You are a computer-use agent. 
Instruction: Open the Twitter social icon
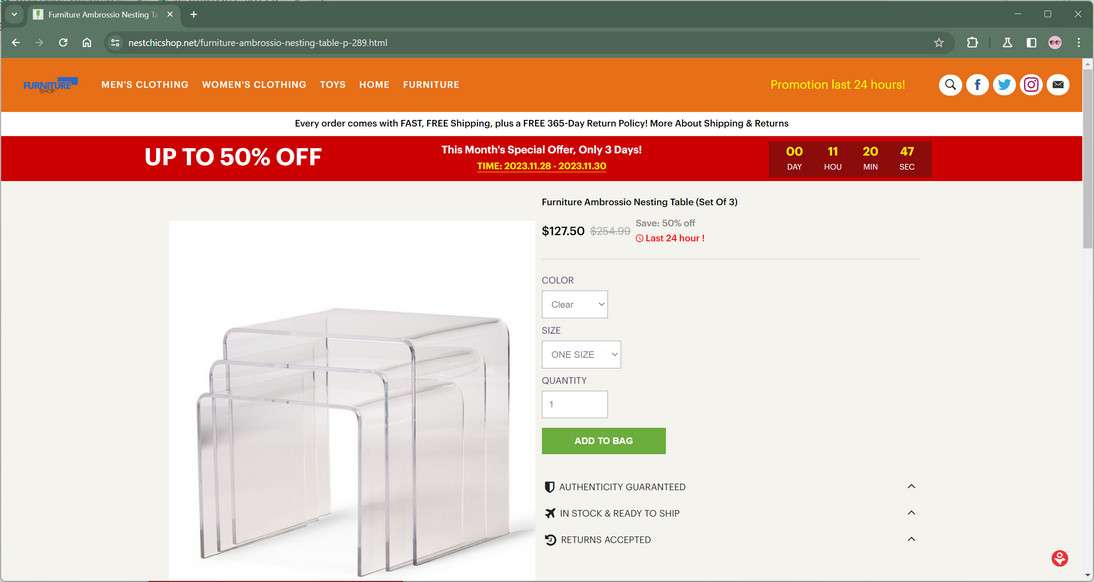coord(1004,84)
